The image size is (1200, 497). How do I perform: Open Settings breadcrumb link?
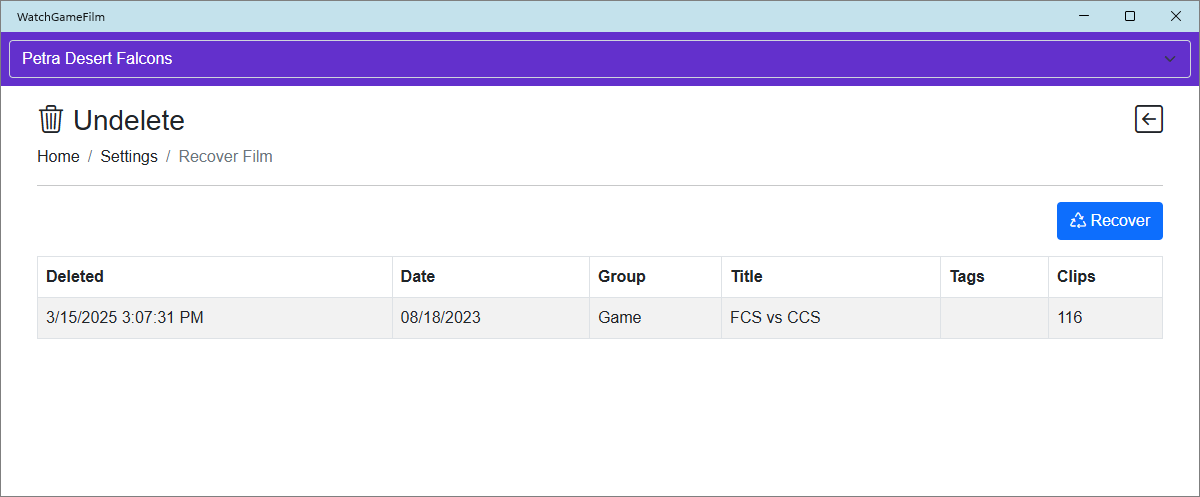(x=129, y=157)
